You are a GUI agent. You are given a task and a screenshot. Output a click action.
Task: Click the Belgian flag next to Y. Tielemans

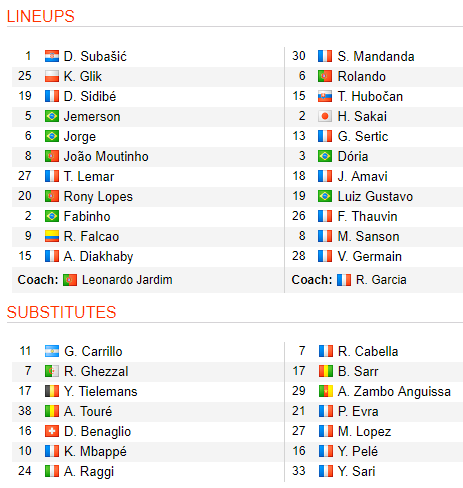tap(52, 391)
